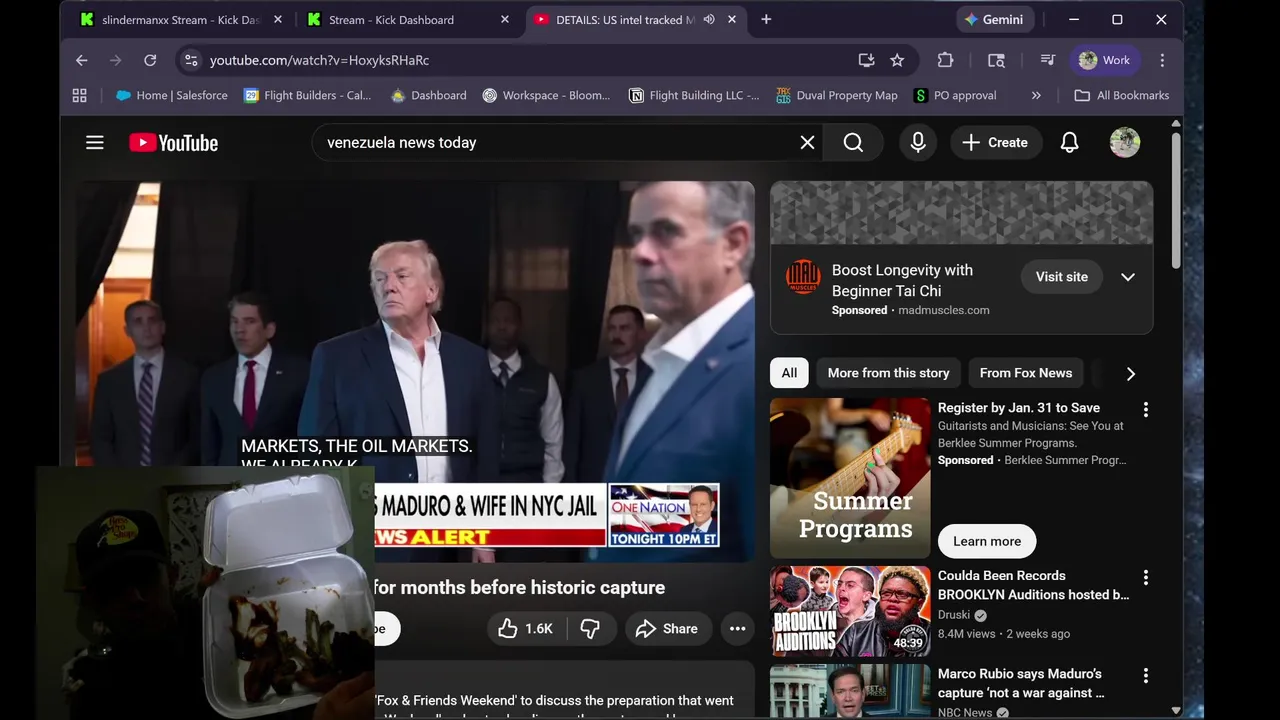The width and height of the screenshot is (1280, 720).
Task: Like the video with thumbs up
Action: [526, 628]
